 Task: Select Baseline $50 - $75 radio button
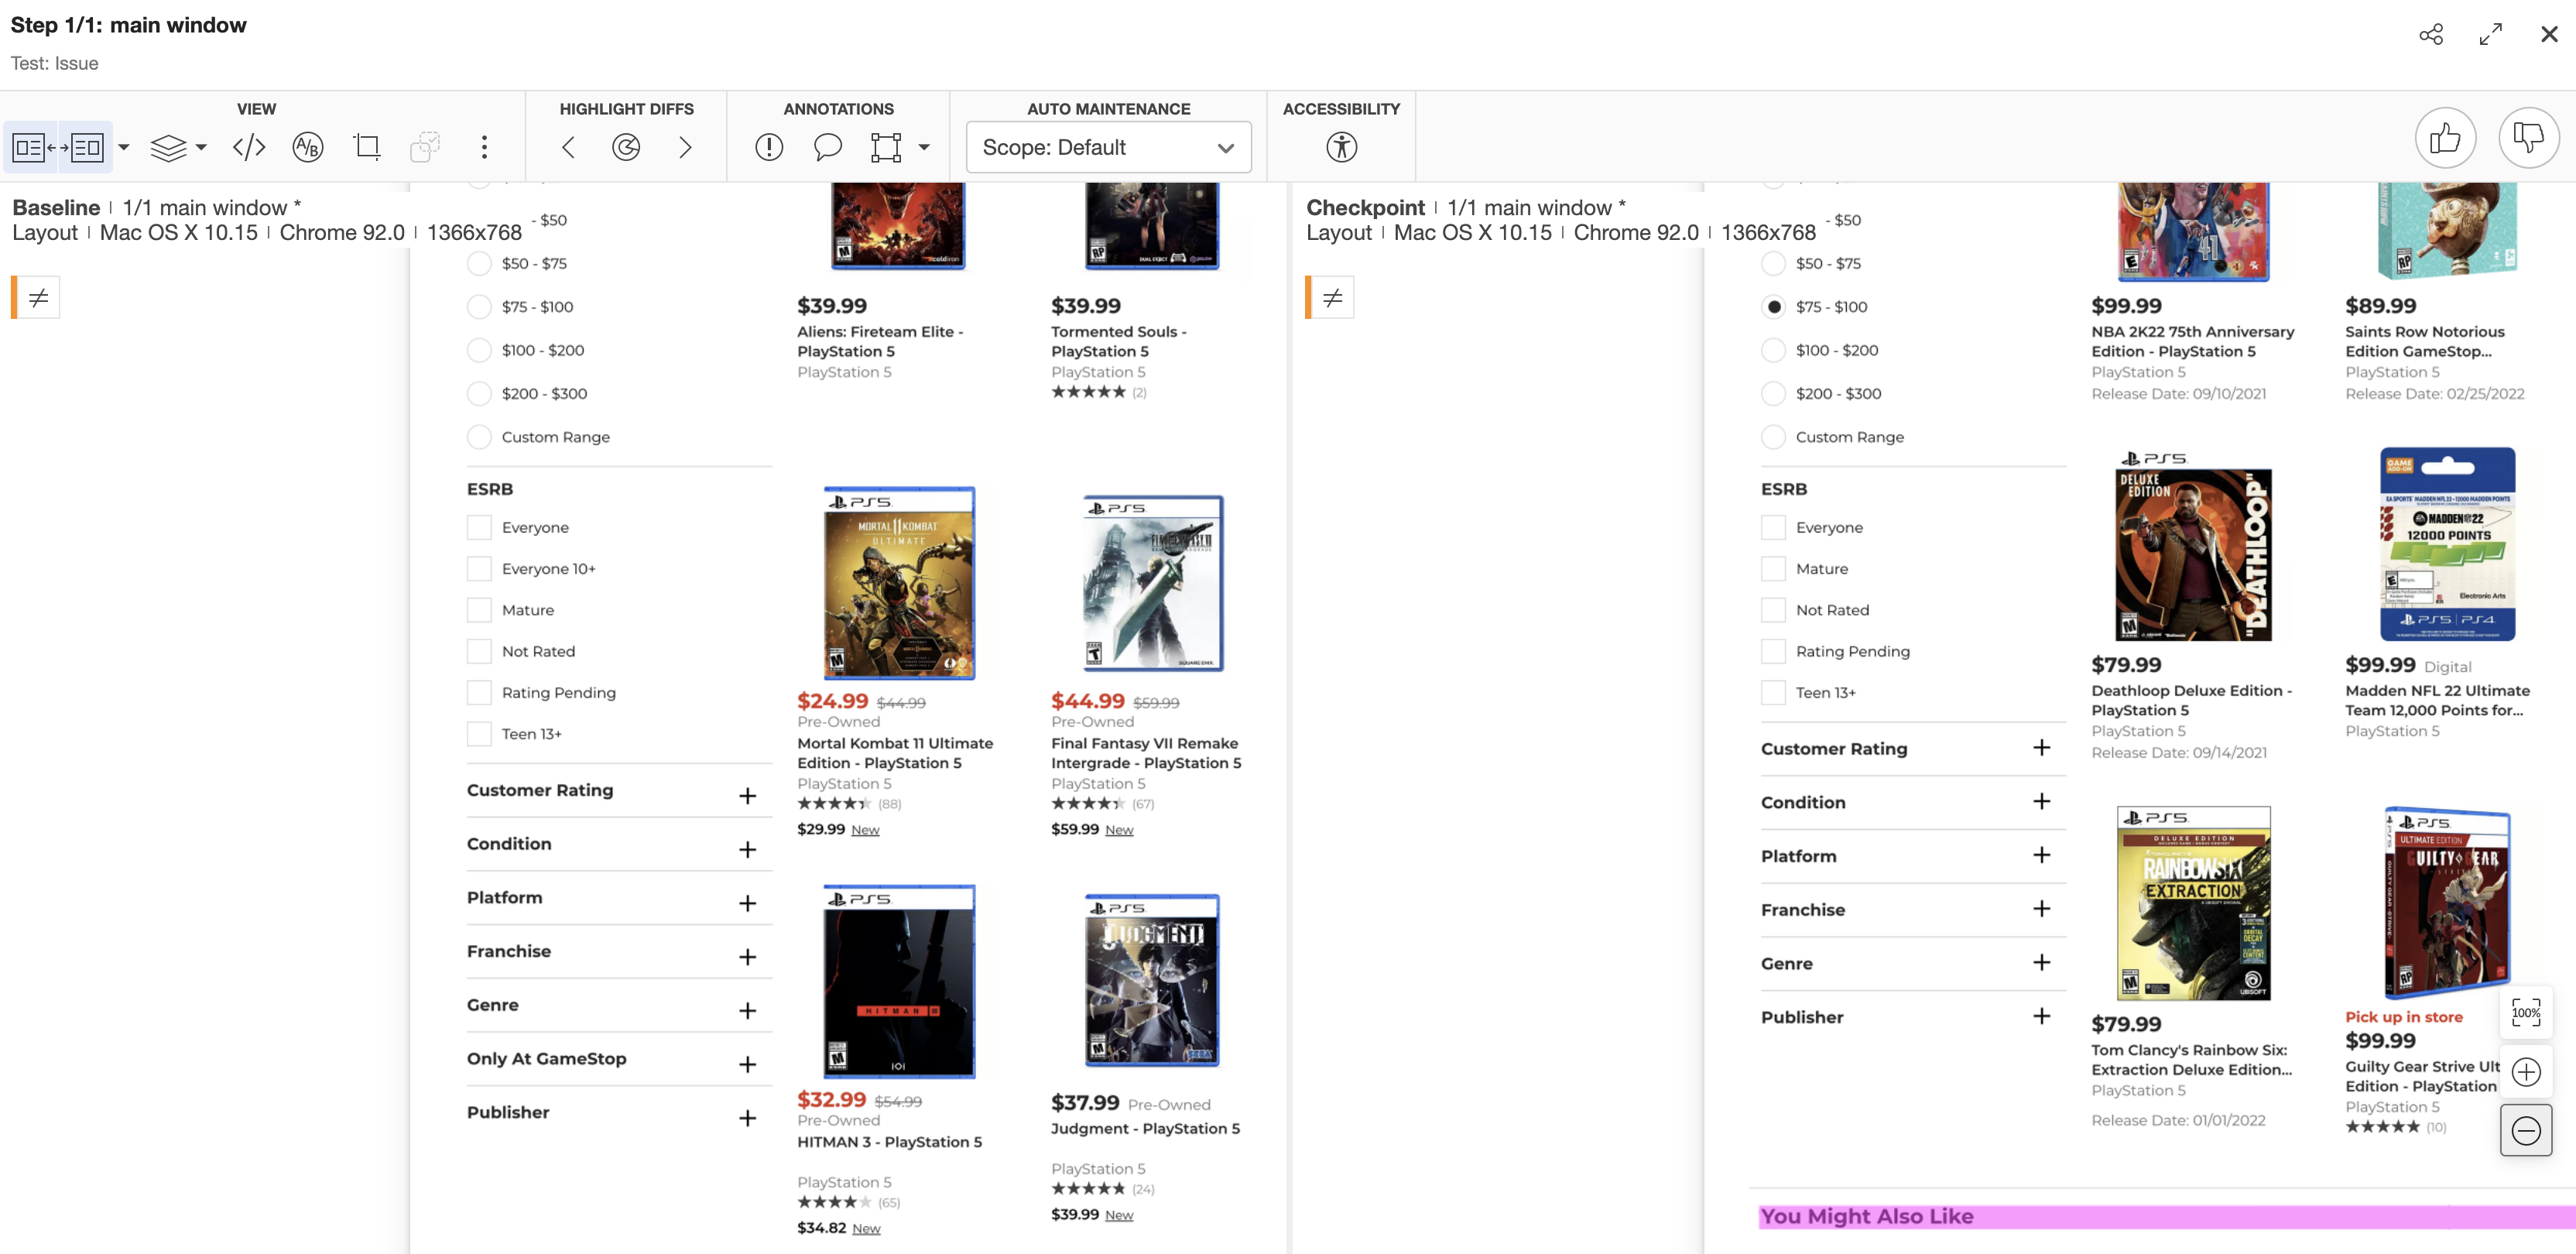click(479, 264)
